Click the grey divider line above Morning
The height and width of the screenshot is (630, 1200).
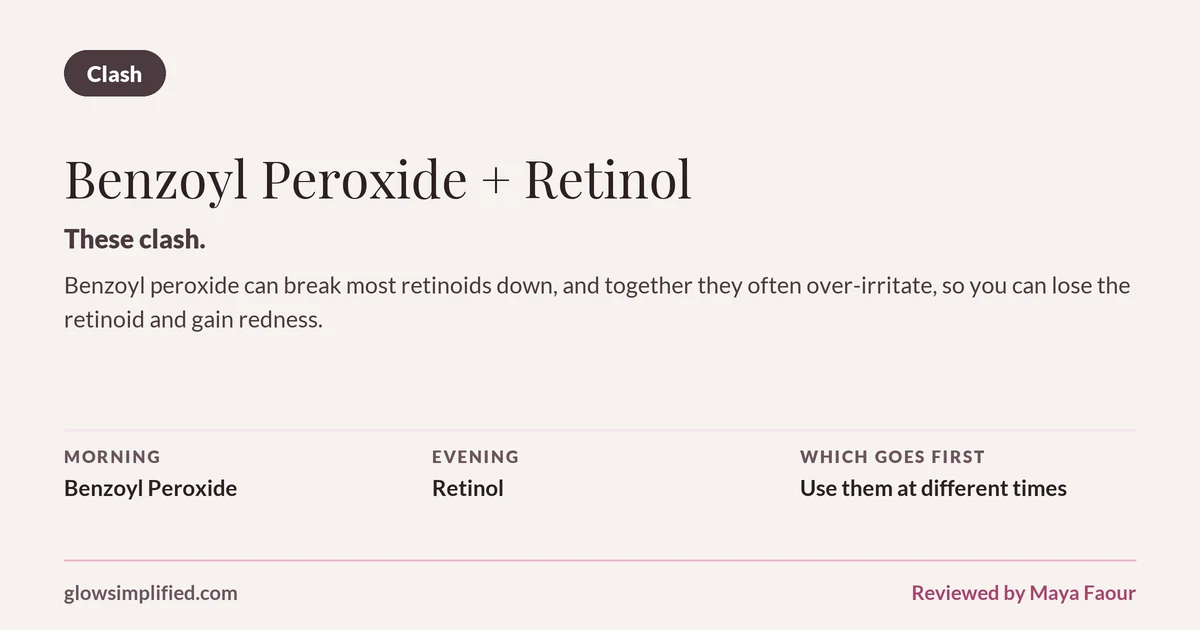click(600, 430)
